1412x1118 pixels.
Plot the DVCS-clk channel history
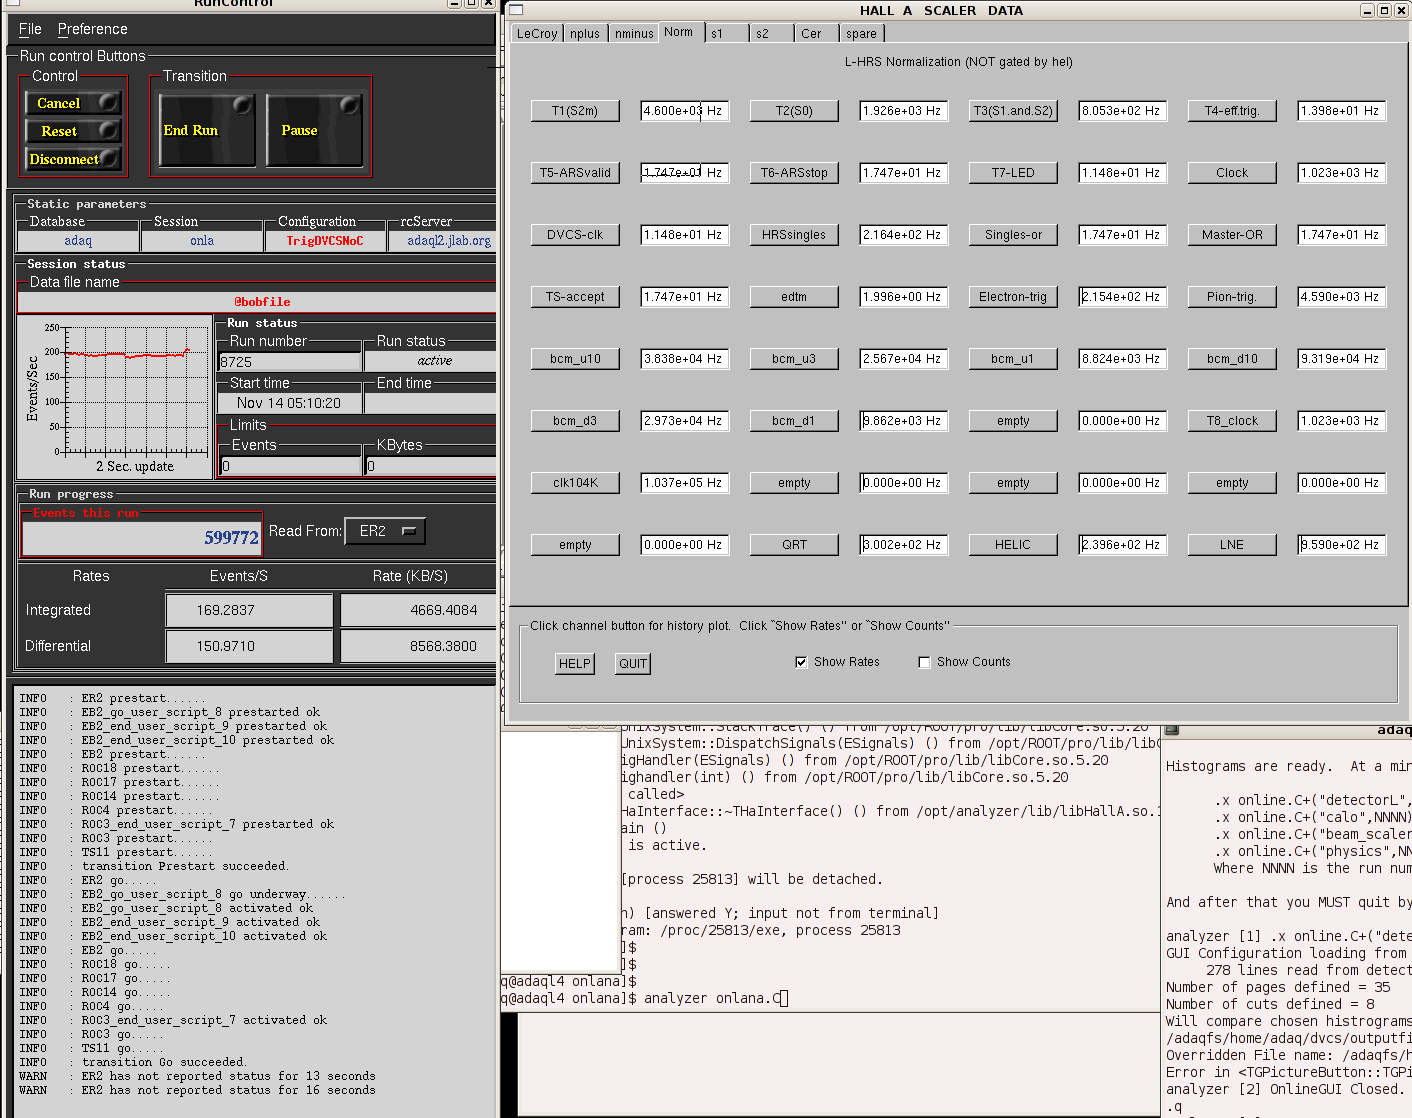(x=575, y=235)
